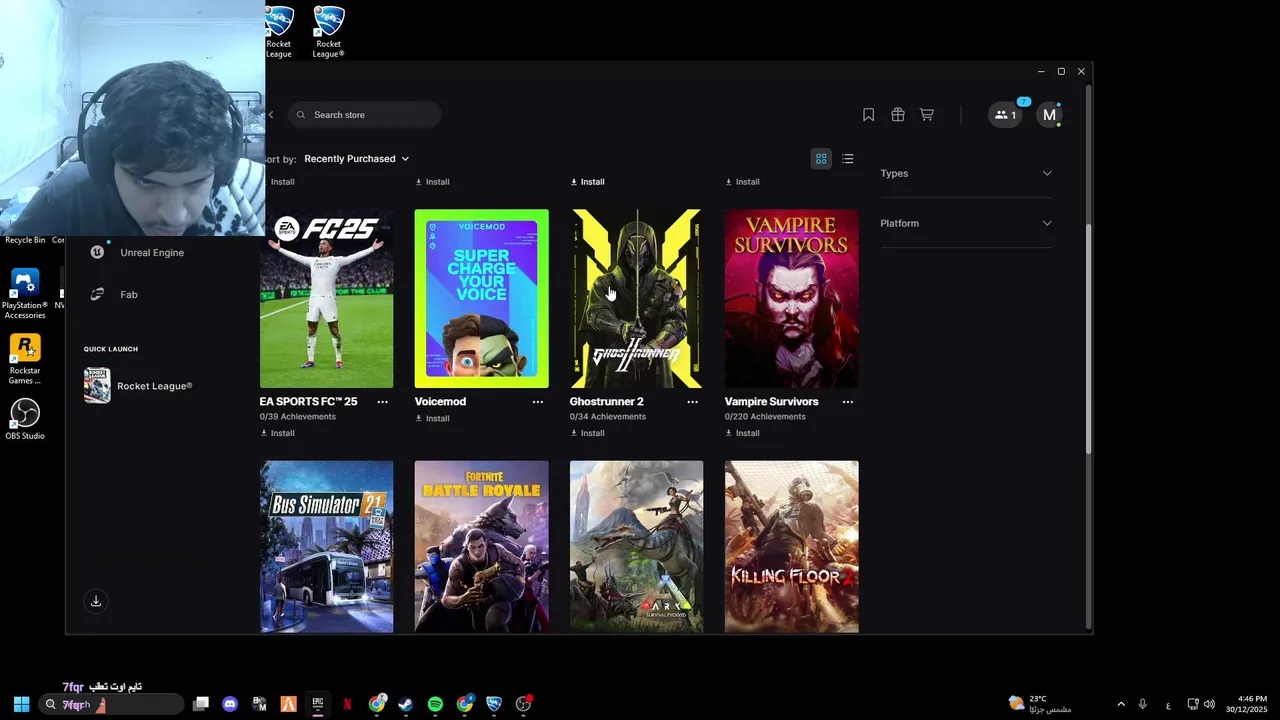Open the Rocket League® desktop shortcut
This screenshot has height=720, width=1280.
coord(329,32)
